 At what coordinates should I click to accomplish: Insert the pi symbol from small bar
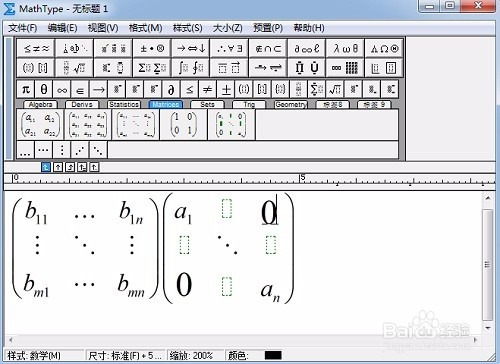(x=26, y=89)
